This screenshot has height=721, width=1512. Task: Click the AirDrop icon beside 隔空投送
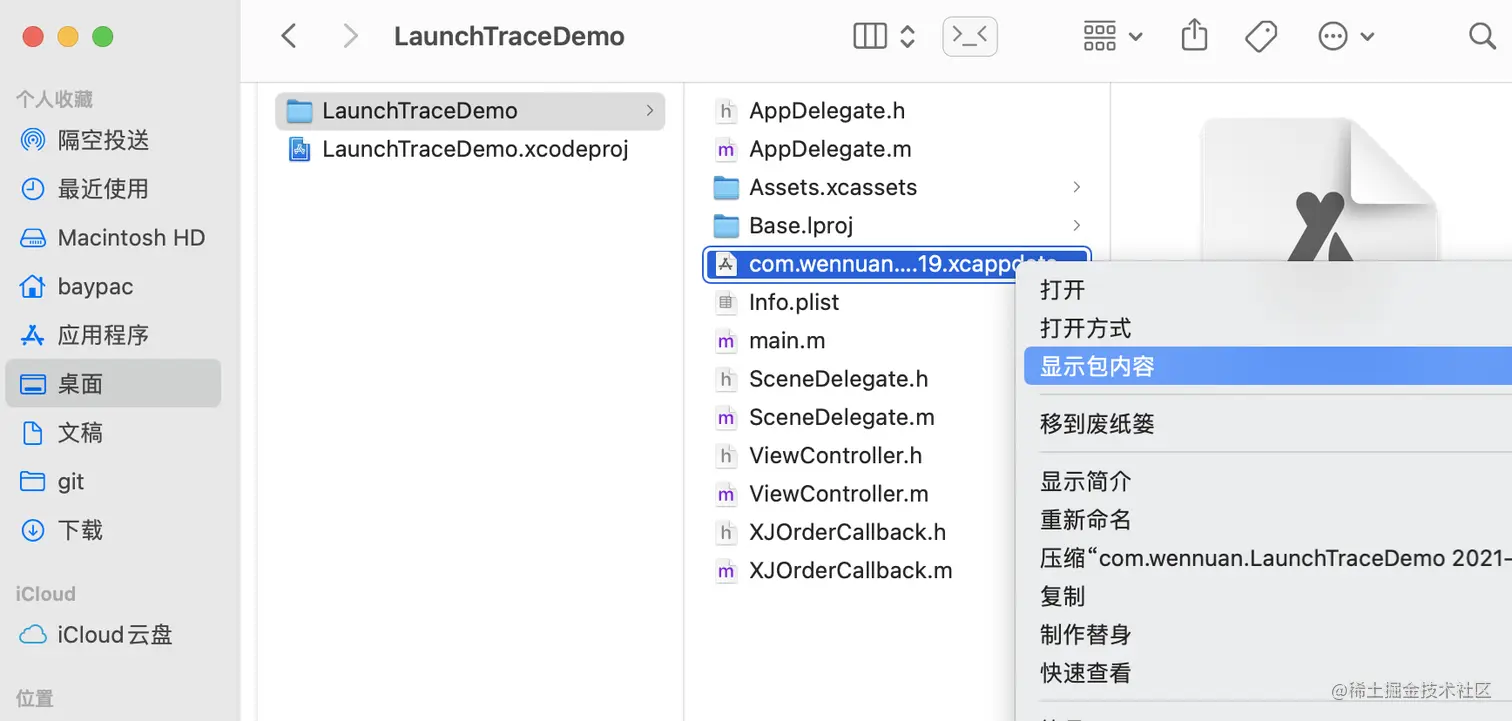[33, 140]
